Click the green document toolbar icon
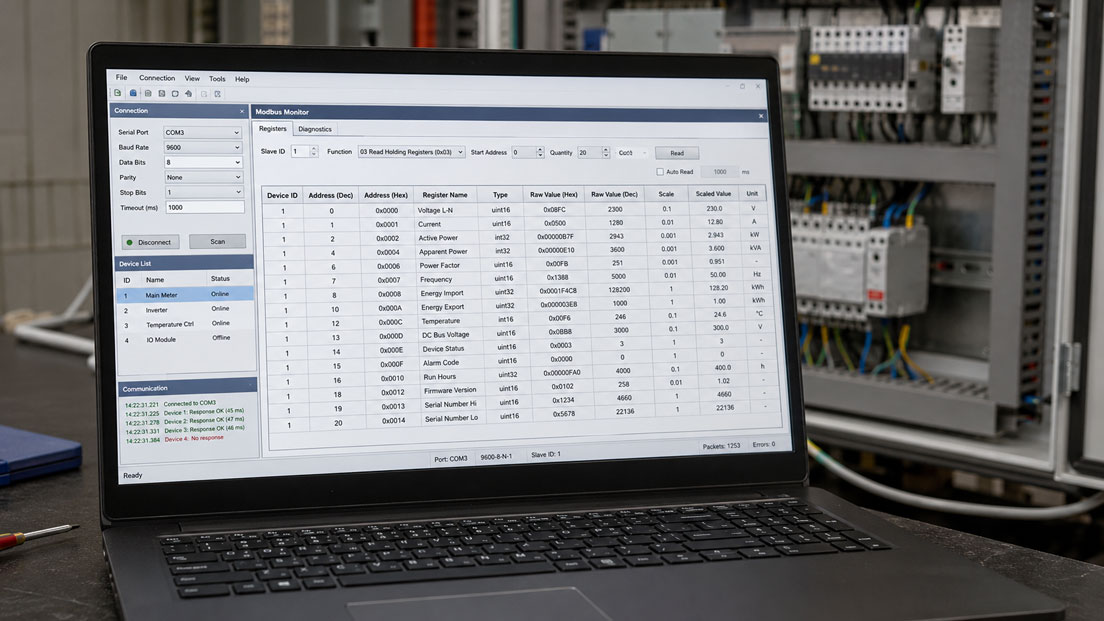1104x621 pixels. pos(118,93)
